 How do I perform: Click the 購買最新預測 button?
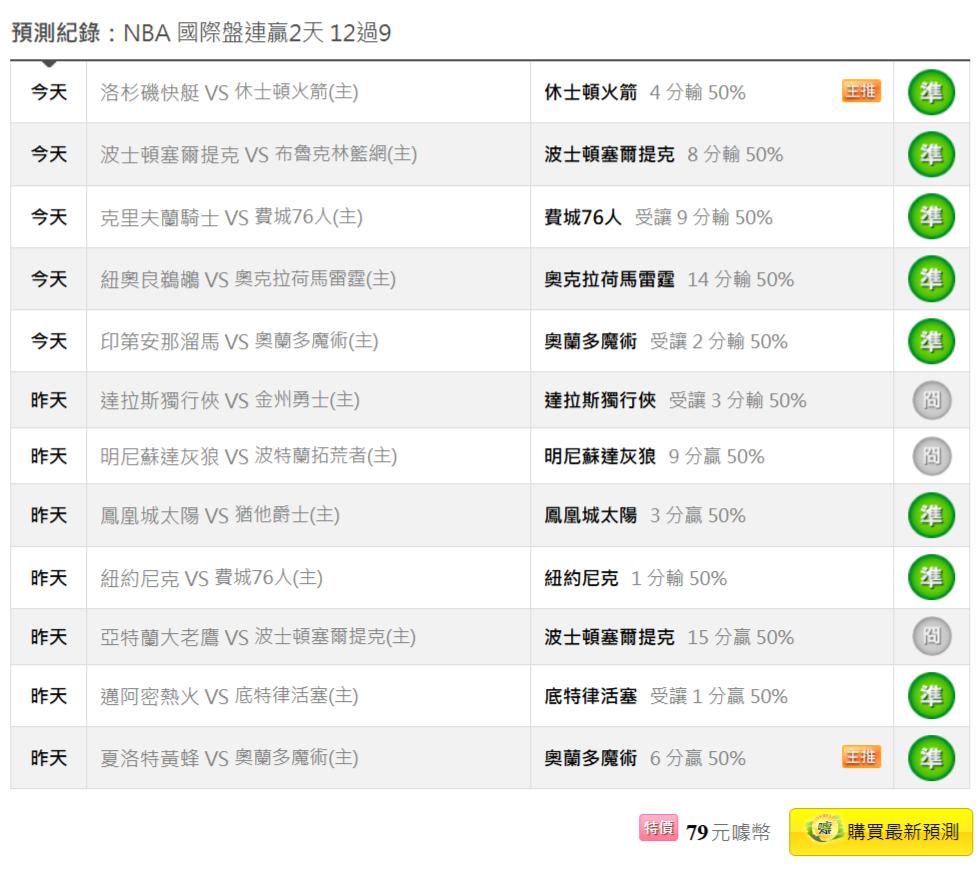pyautogui.click(x=881, y=832)
